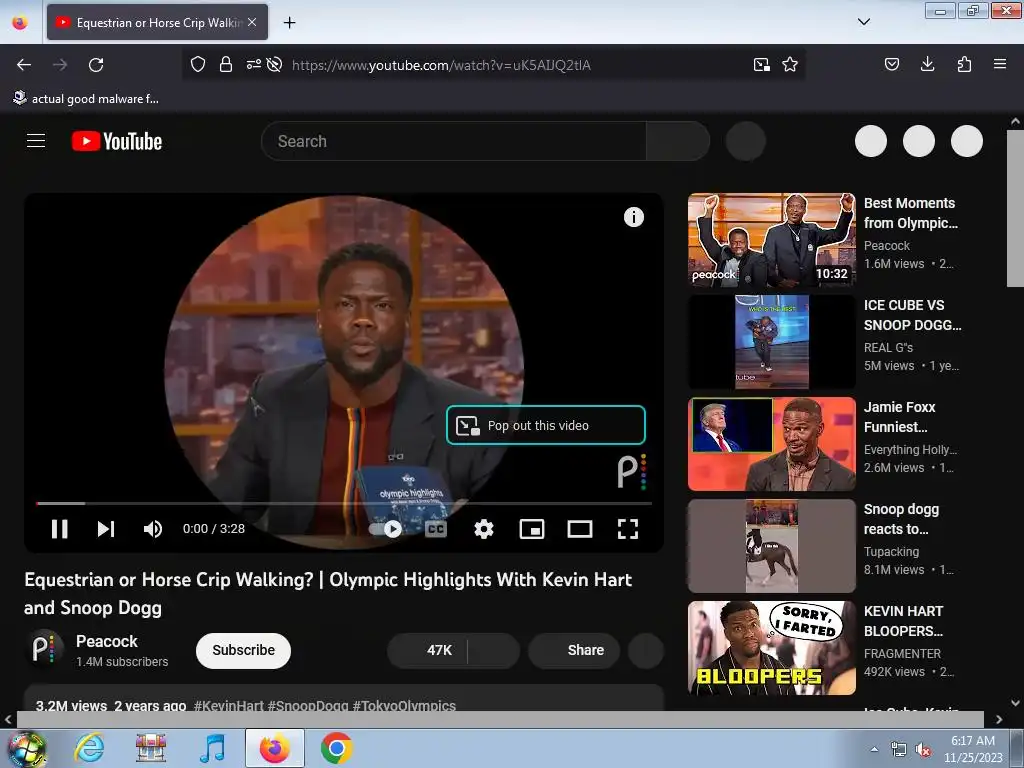Switch to theater mode

pyautogui.click(x=580, y=529)
